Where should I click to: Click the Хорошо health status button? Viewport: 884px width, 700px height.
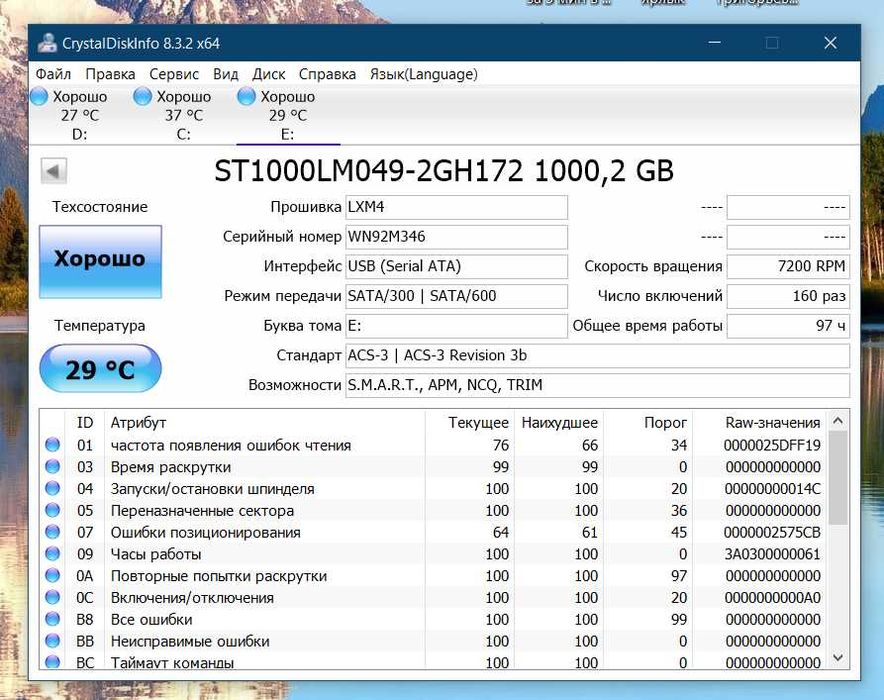100,262
